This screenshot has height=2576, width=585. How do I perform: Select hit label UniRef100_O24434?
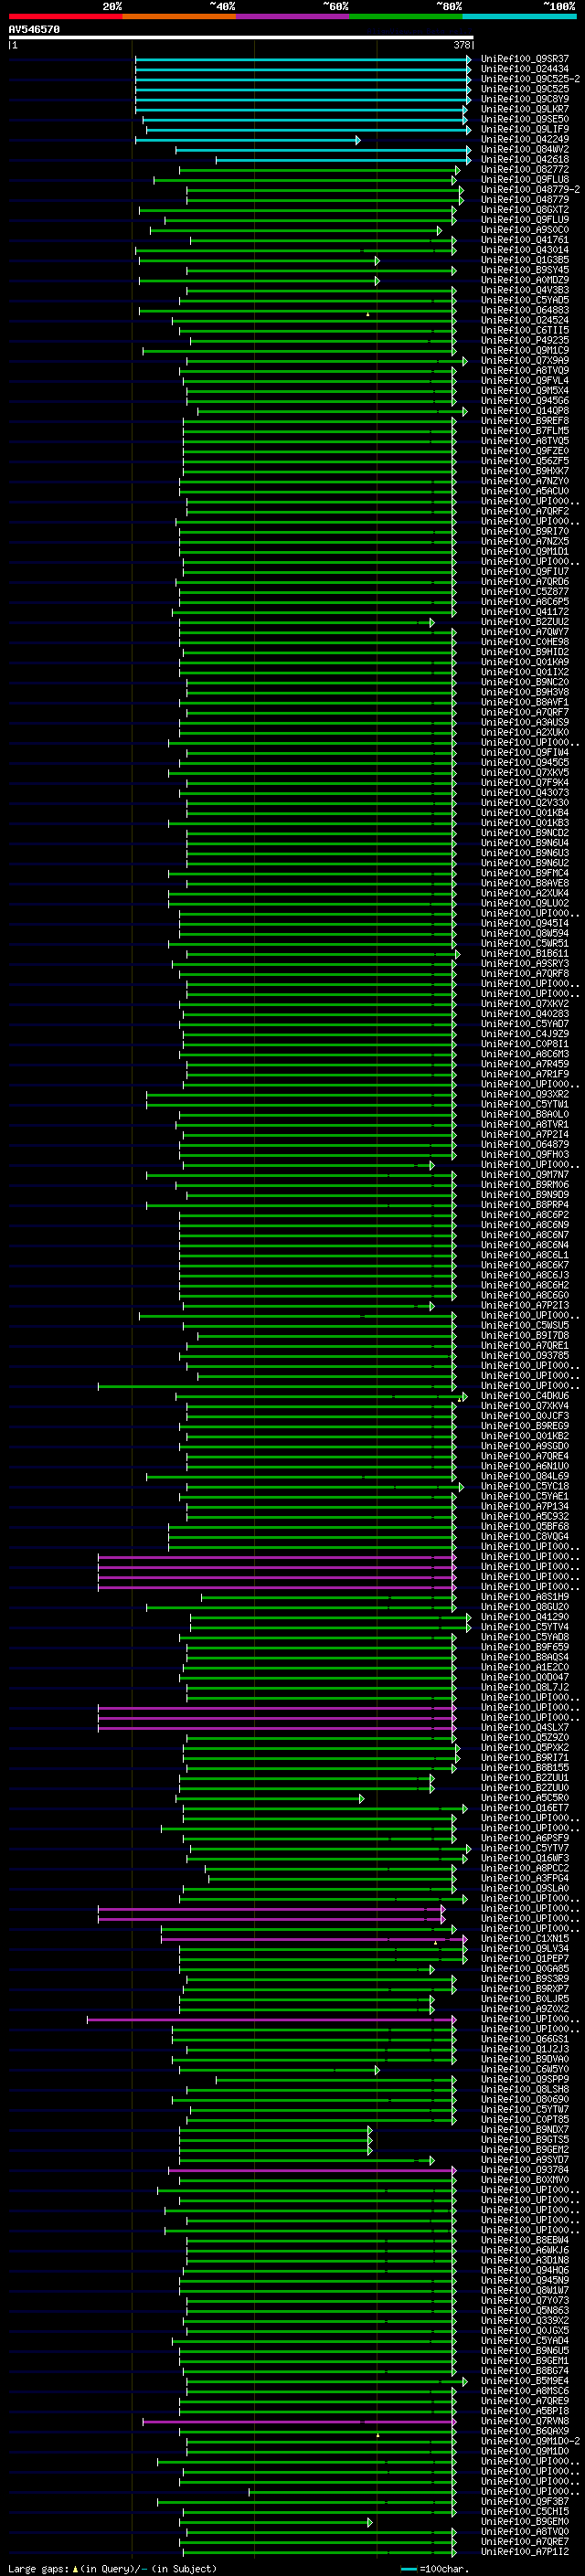(x=525, y=69)
